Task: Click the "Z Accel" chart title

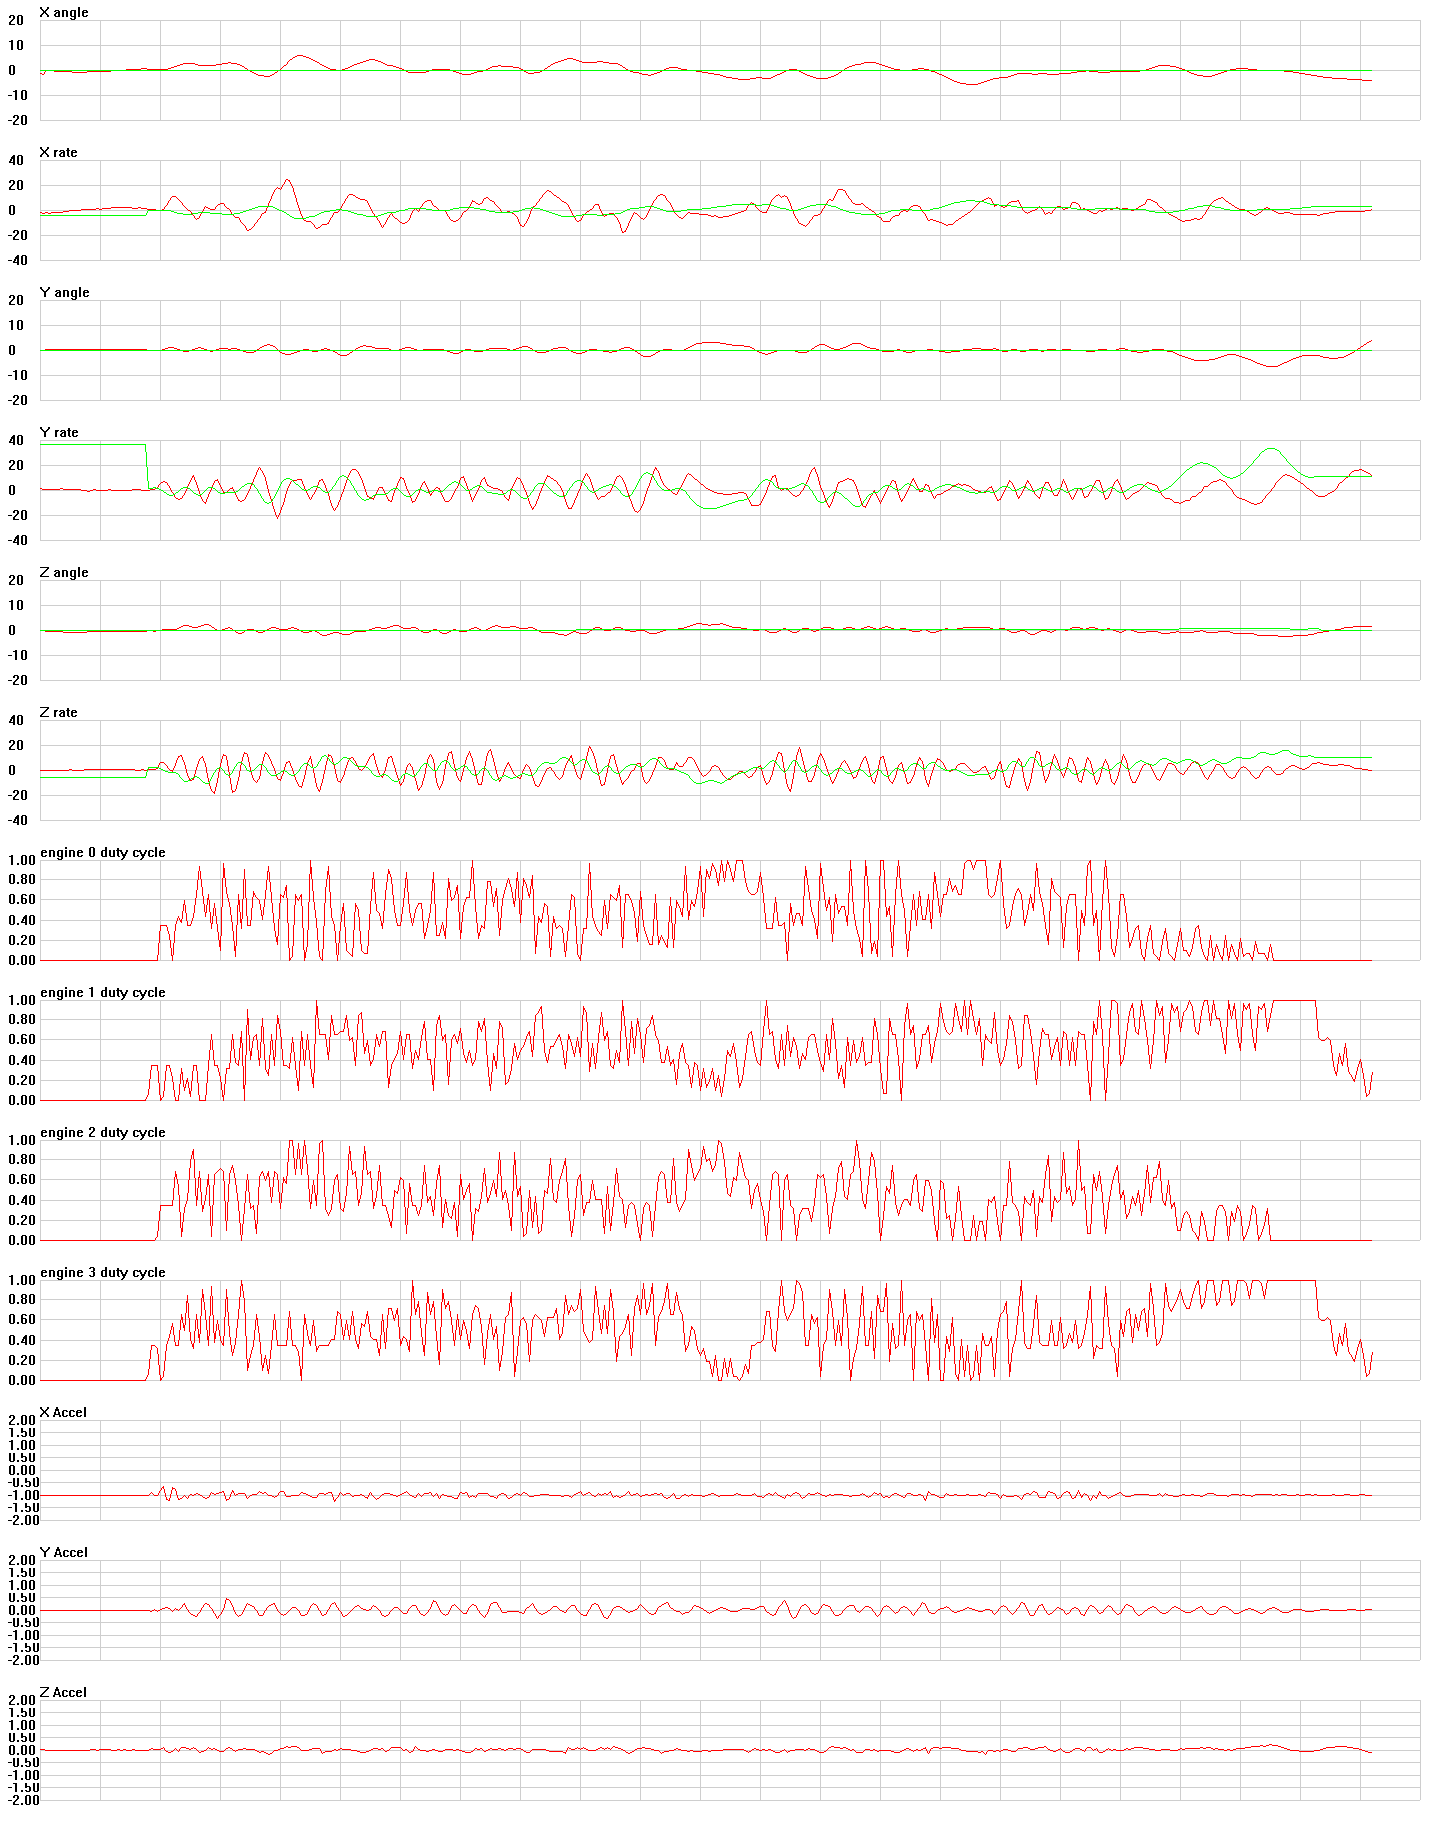Action: (63, 1693)
